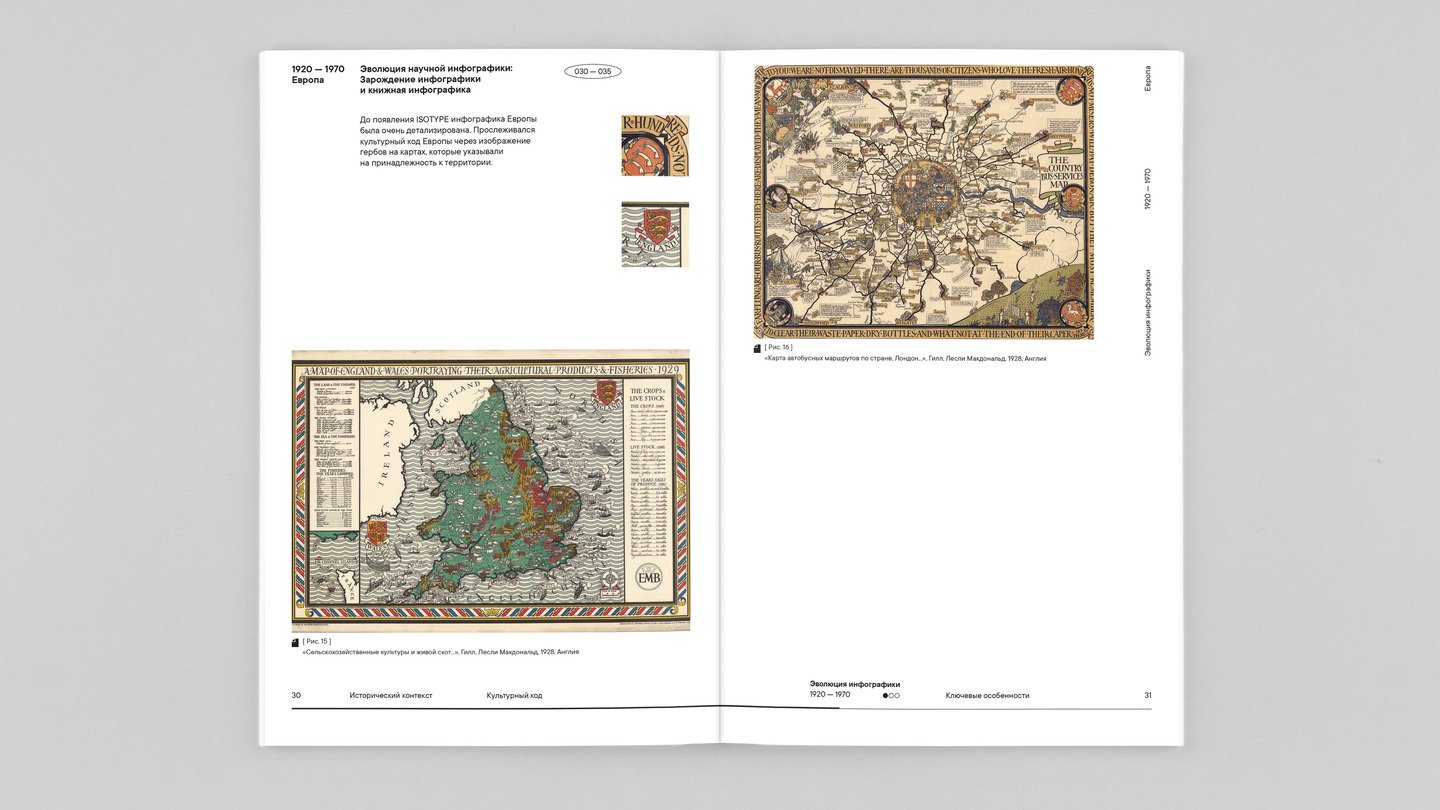Select the "1920 — 1970" heading at top left
Screen dimensions: 1440x810
coord(318,70)
